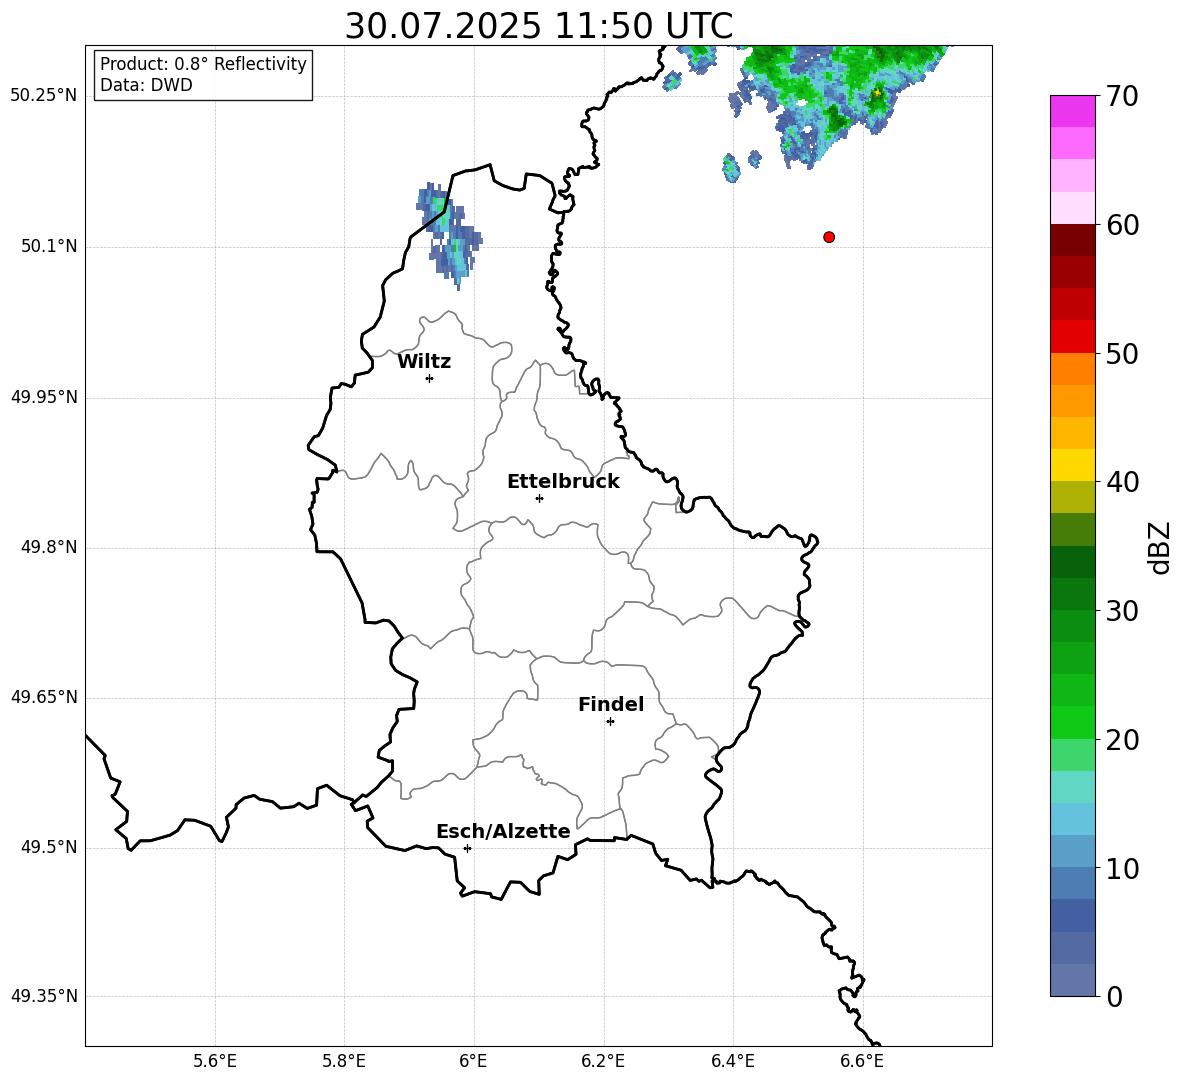
Task: Click the 0 colorbar tick label
Action: point(1114,996)
